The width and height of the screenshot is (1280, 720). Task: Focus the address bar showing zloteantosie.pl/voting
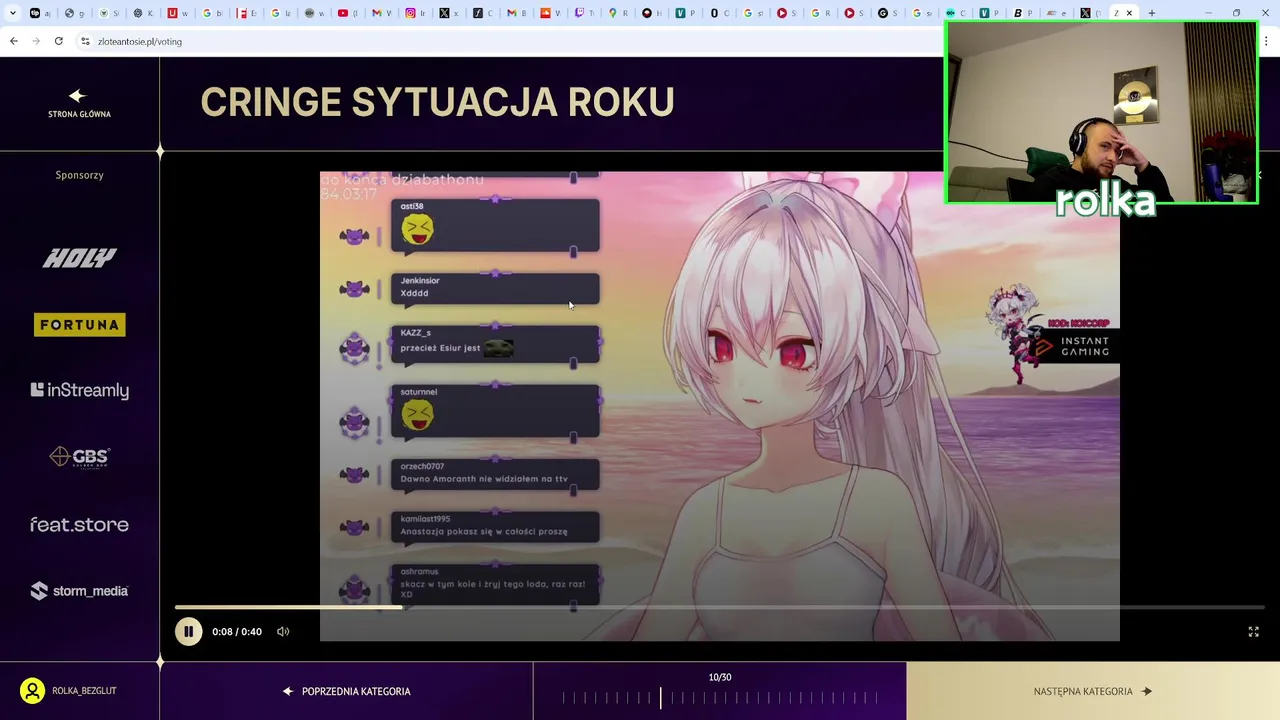(510, 41)
